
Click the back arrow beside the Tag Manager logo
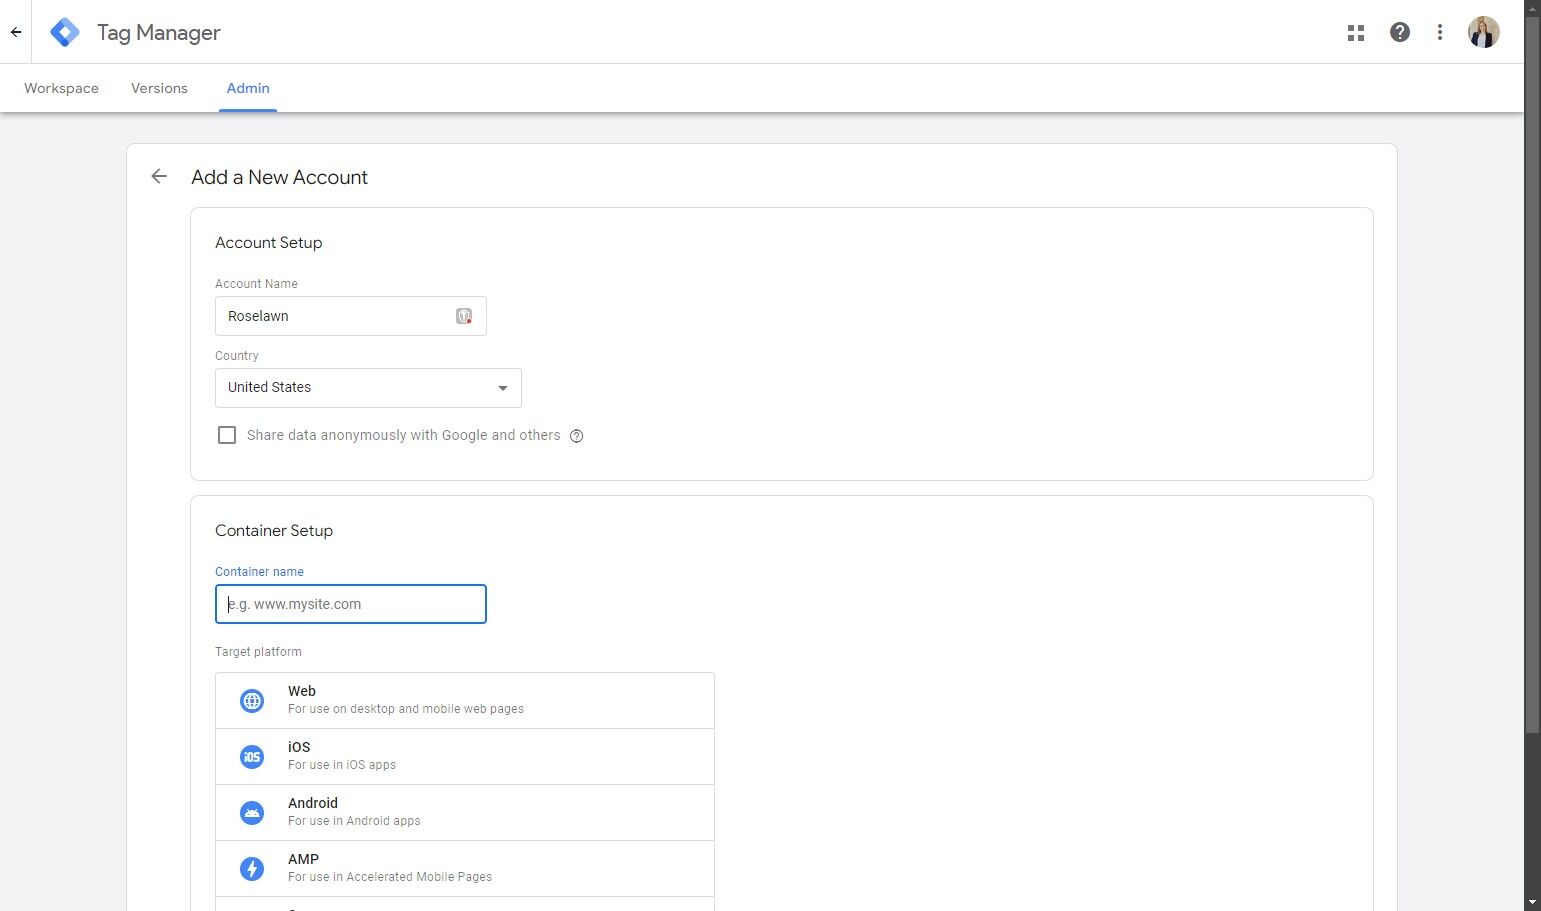[16, 32]
